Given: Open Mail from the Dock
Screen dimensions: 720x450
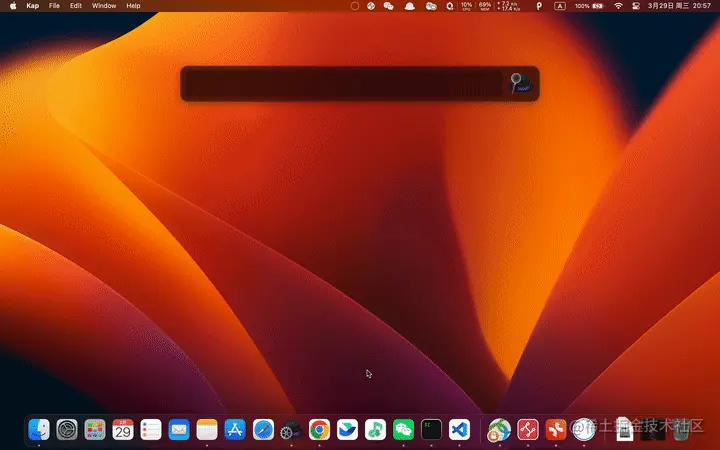Looking at the screenshot, I should coord(179,430).
